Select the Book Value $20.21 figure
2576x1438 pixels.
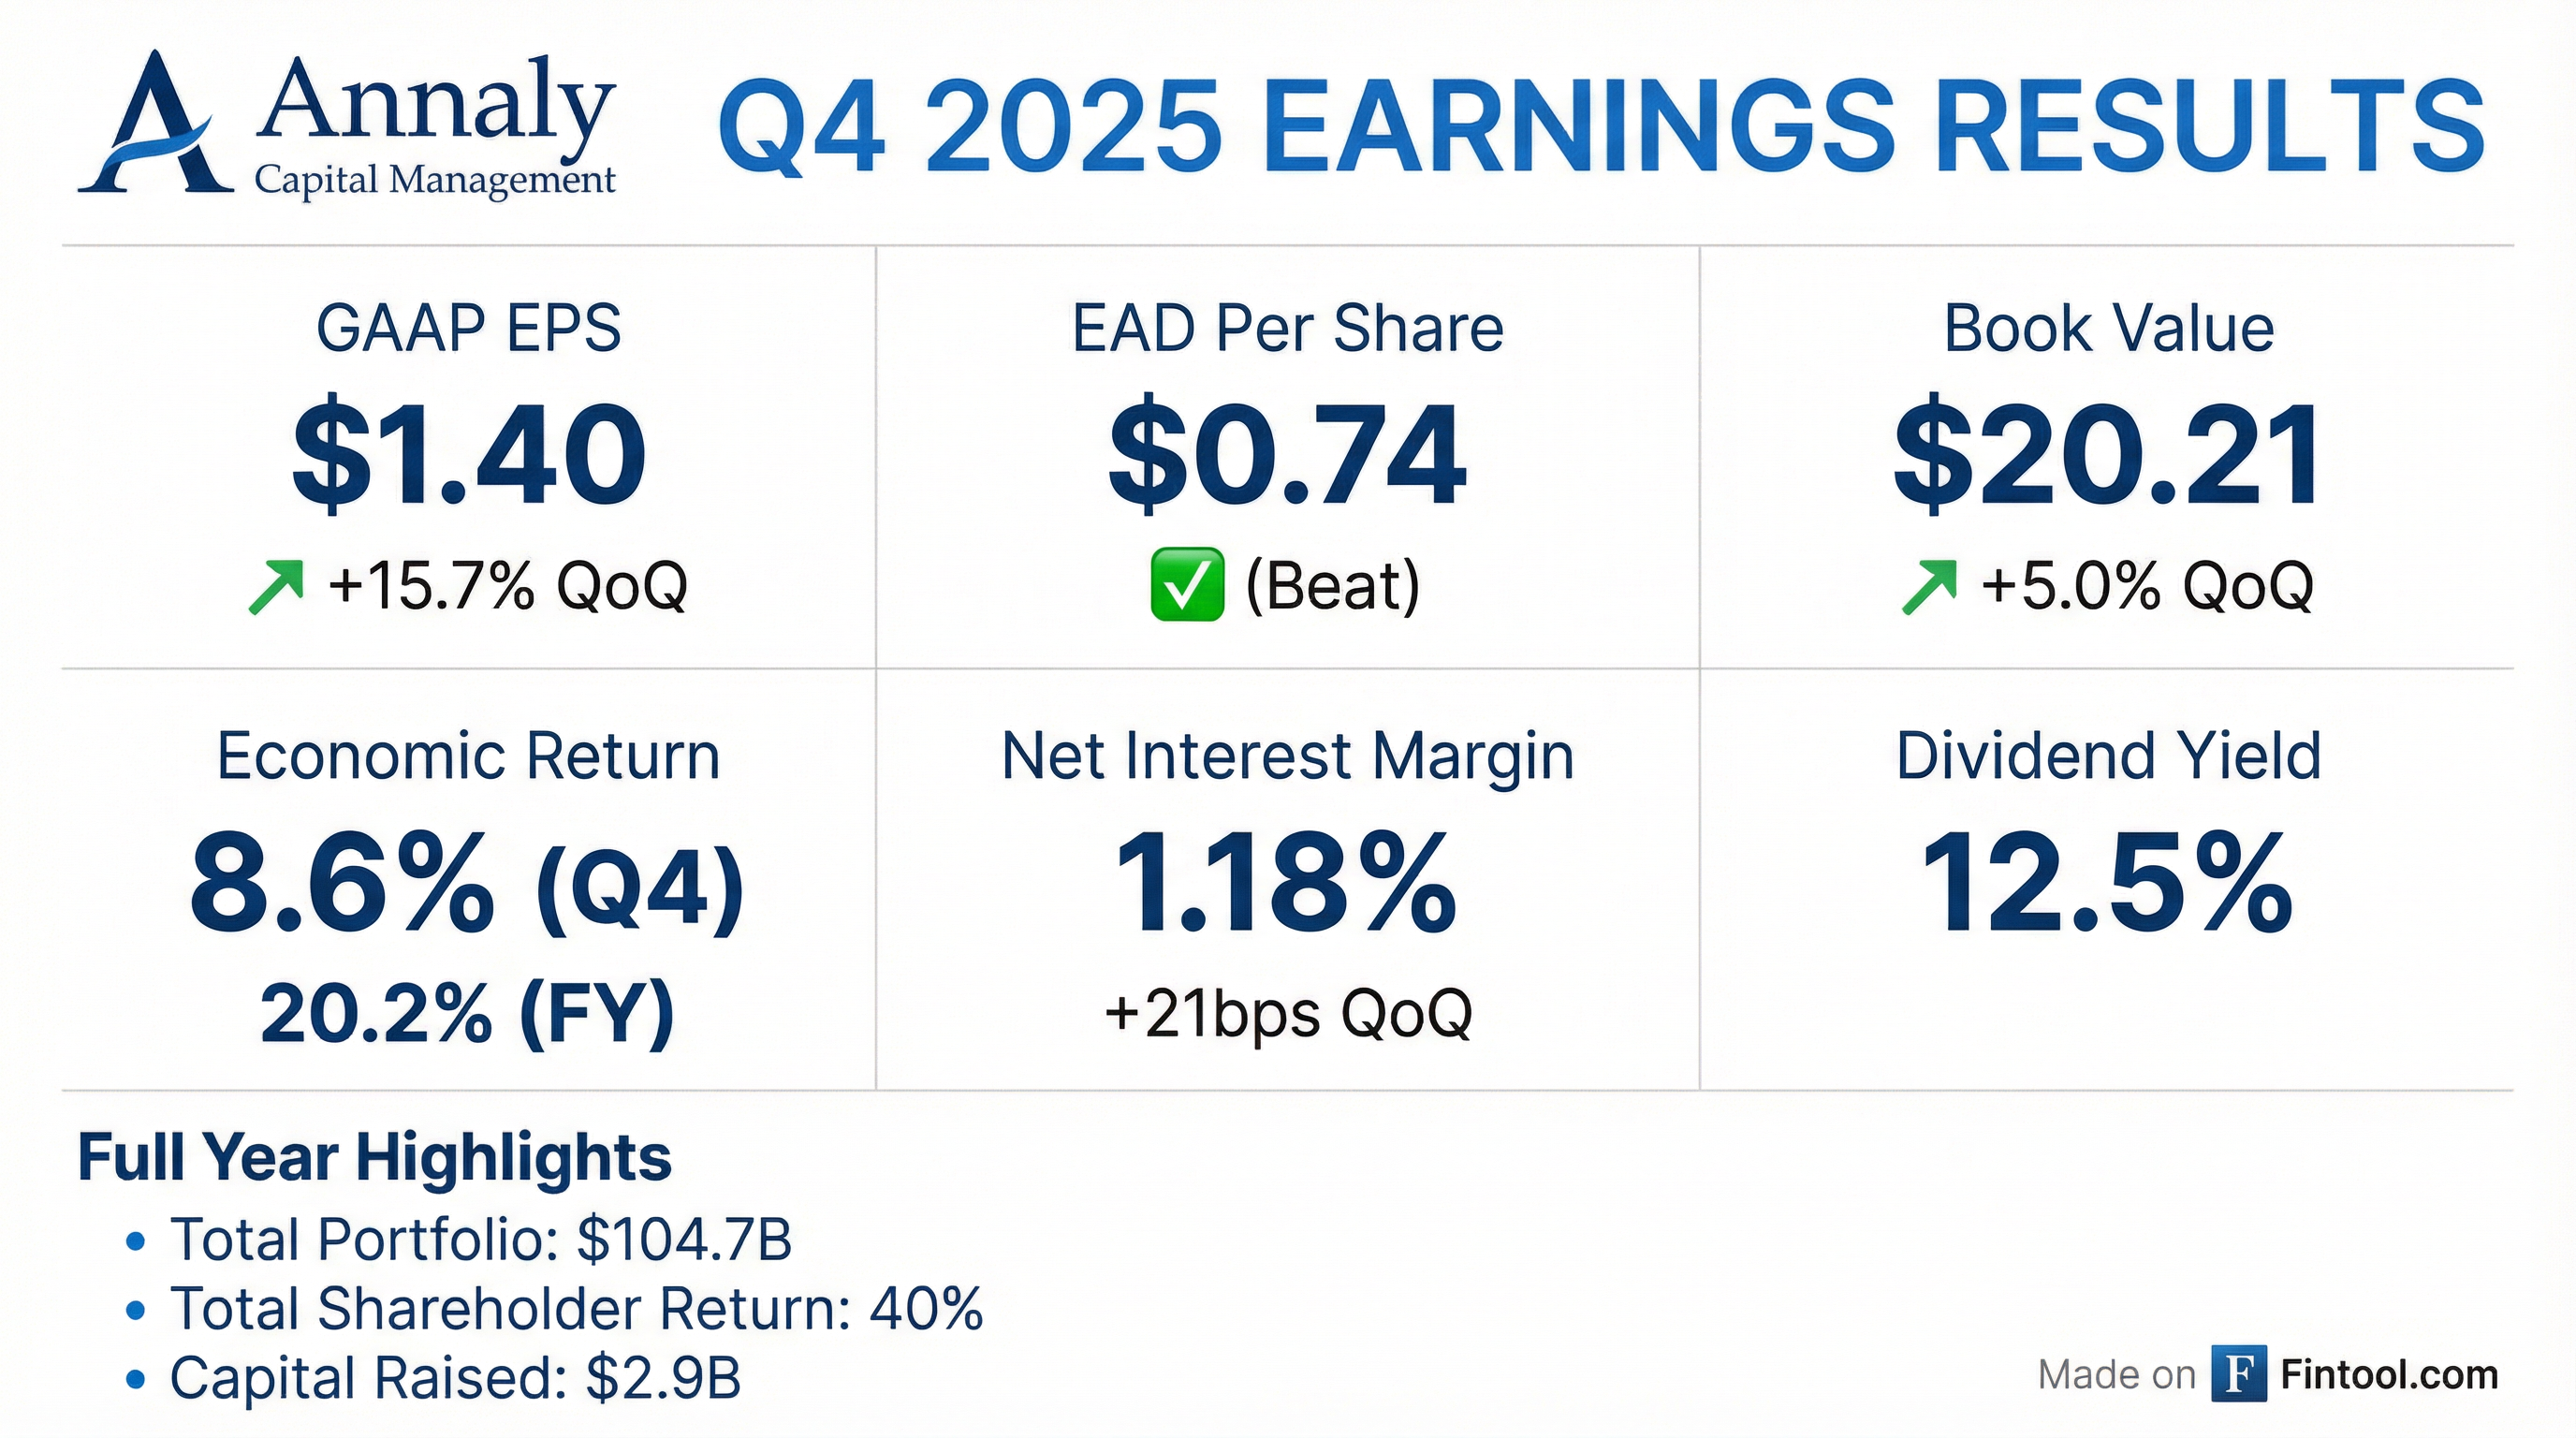2107,455
